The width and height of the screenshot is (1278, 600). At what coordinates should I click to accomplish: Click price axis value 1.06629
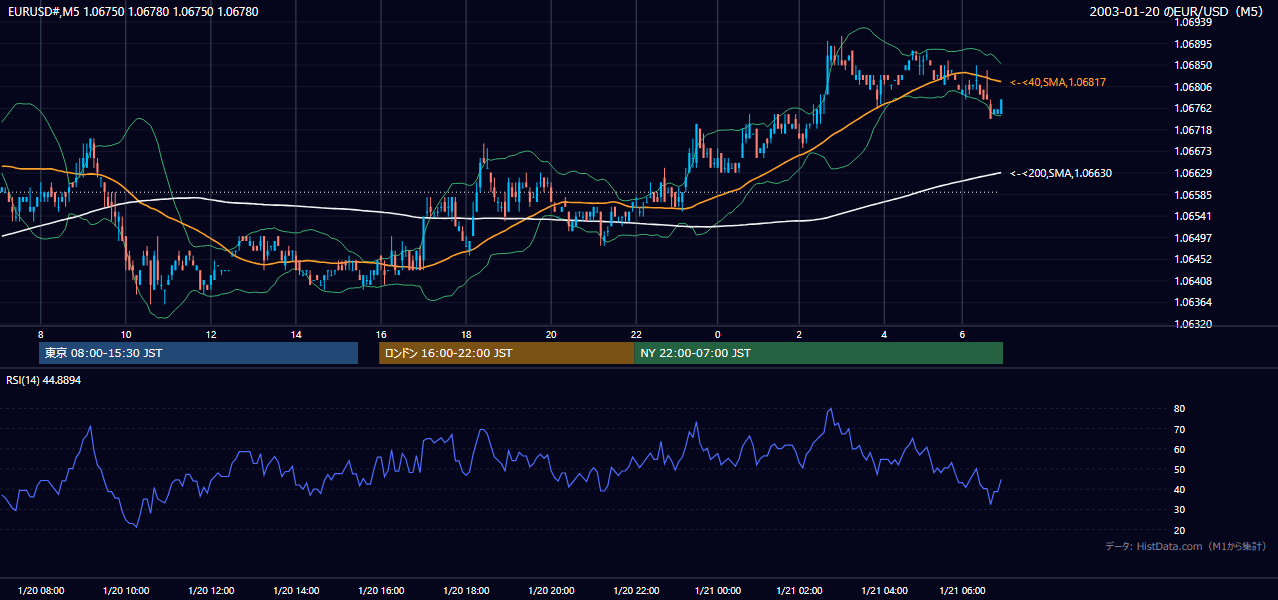pyautogui.click(x=1194, y=173)
